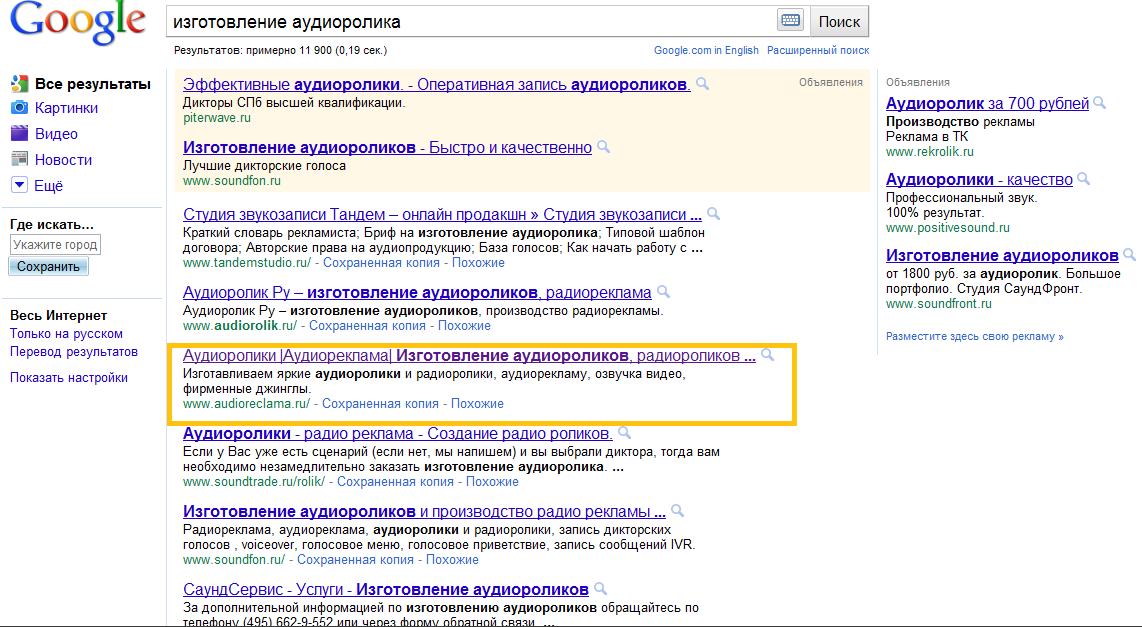Select the Видео search category
Image resolution: width=1142 pixels, height=627 pixels.
[x=56, y=134]
